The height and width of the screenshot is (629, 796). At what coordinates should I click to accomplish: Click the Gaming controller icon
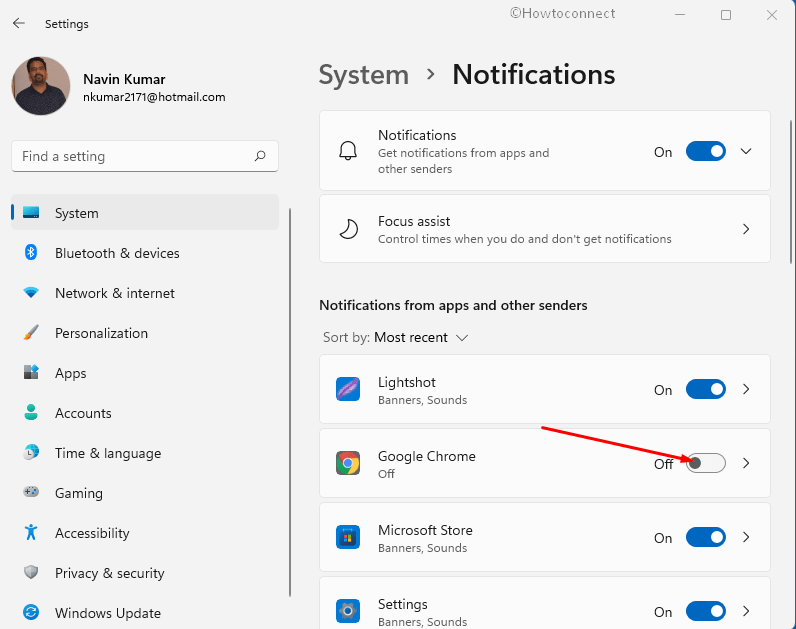point(31,492)
